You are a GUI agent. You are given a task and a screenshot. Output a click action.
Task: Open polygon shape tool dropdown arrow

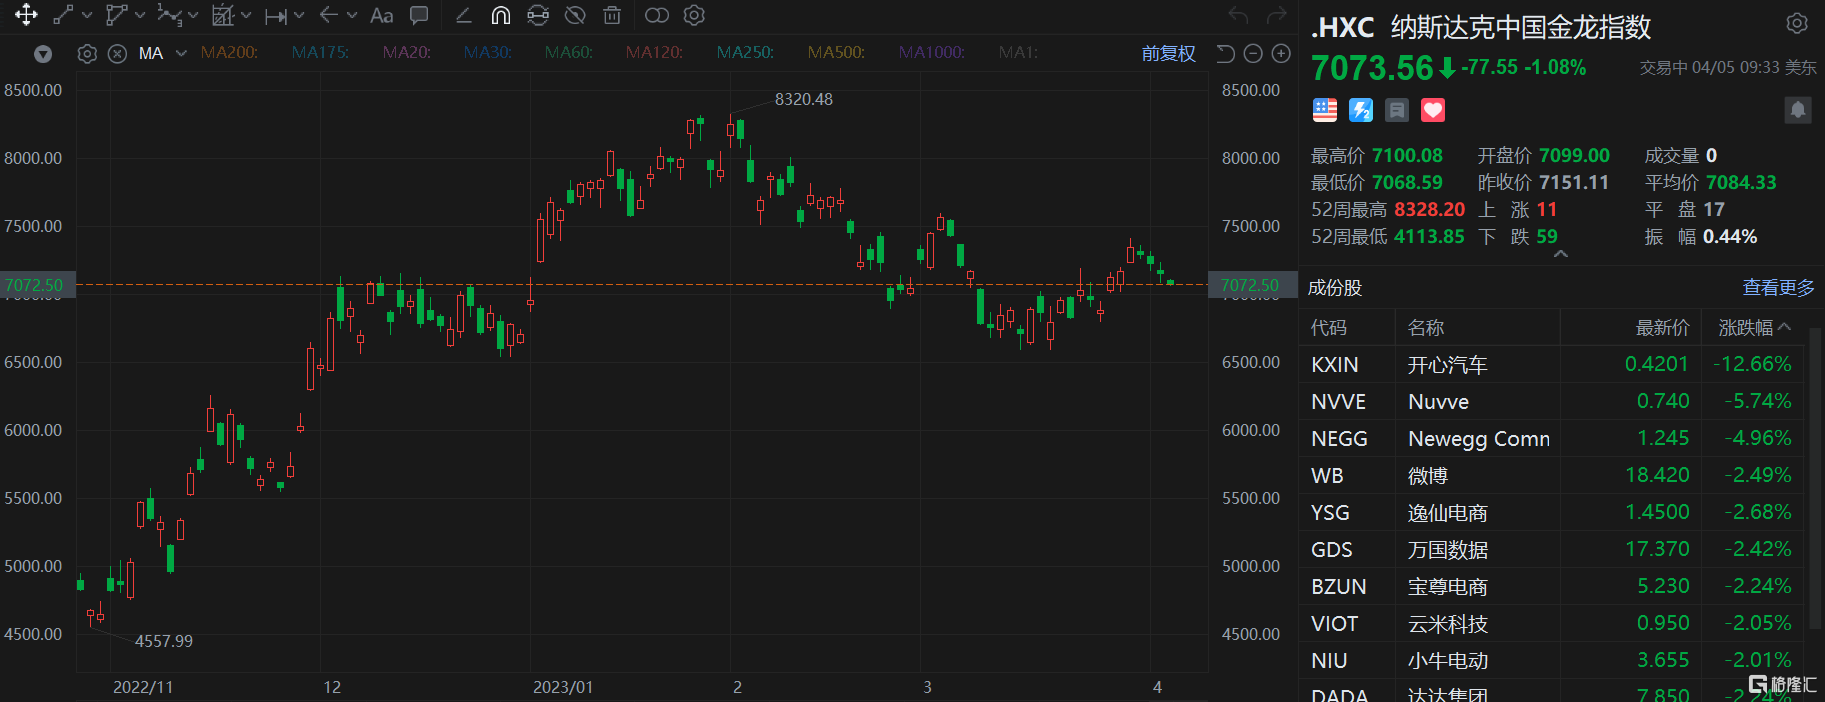click(140, 15)
